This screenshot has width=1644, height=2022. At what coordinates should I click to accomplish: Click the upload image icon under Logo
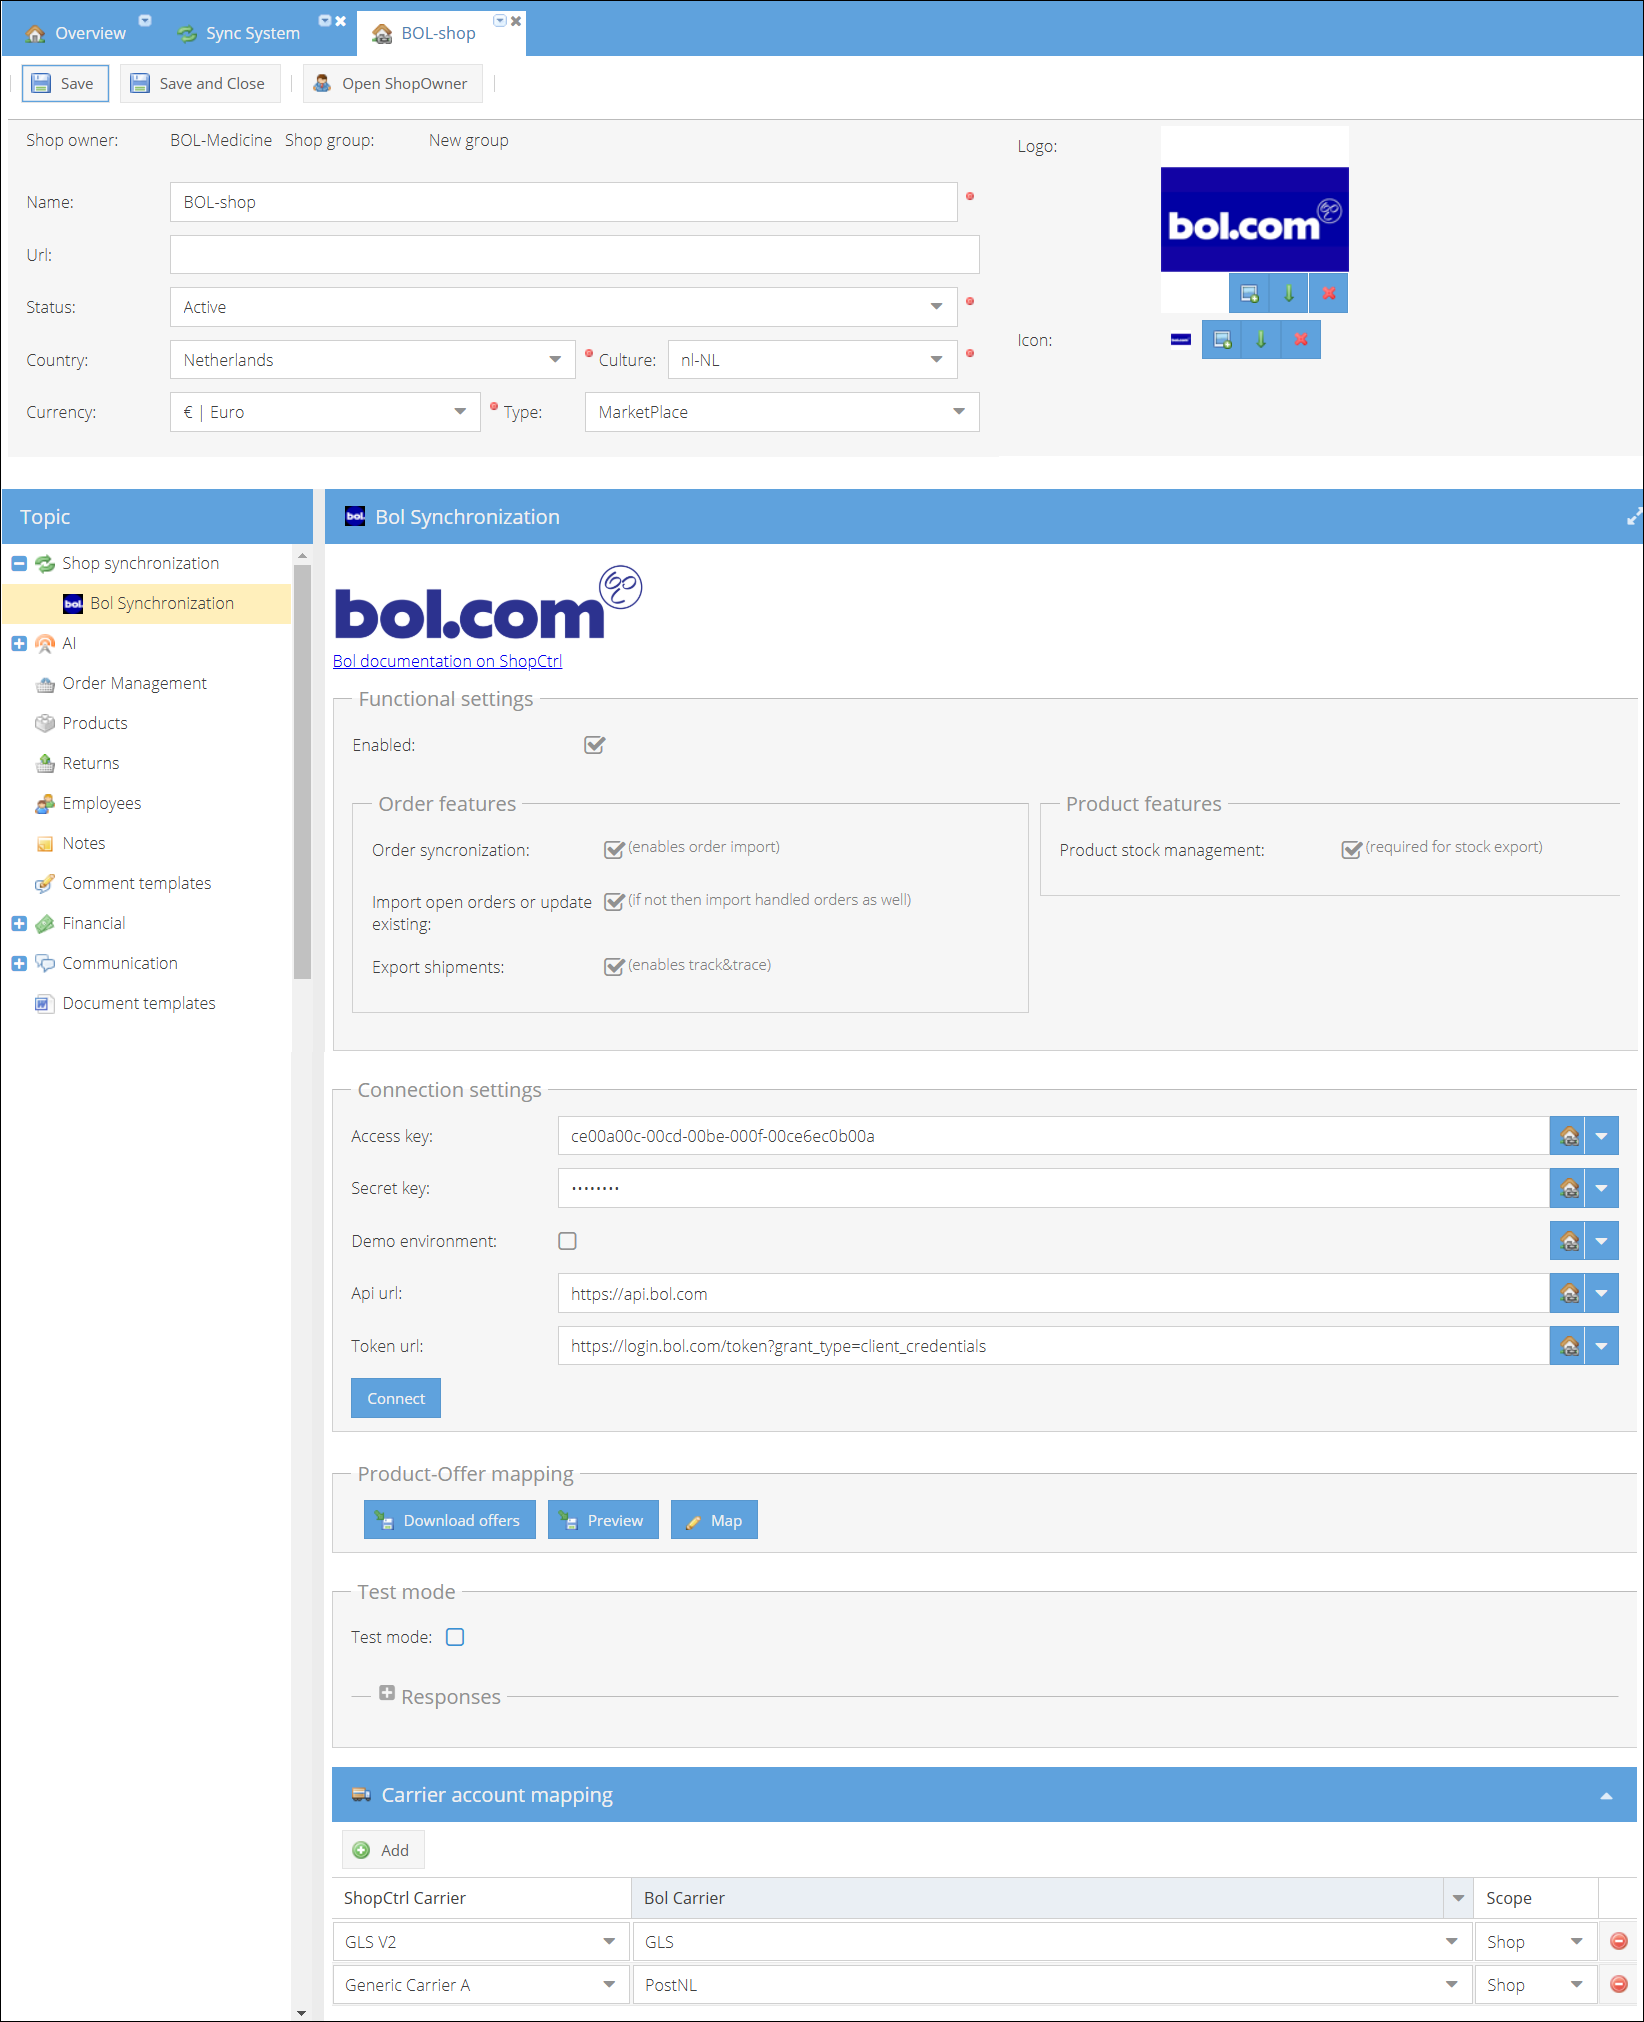coord(1248,293)
